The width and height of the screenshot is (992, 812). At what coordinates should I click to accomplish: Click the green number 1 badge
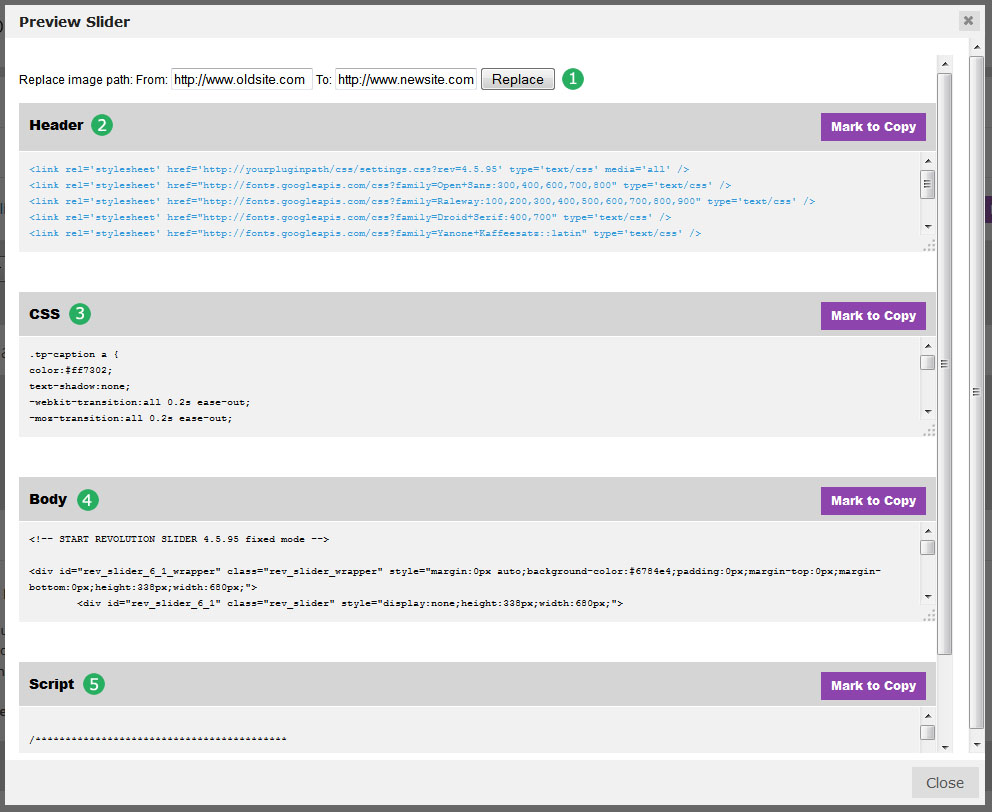pos(572,79)
